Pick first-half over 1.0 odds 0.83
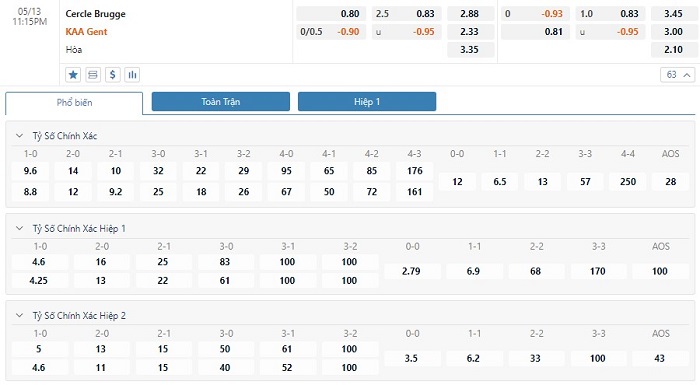This screenshot has width=700, height=385. [610, 14]
